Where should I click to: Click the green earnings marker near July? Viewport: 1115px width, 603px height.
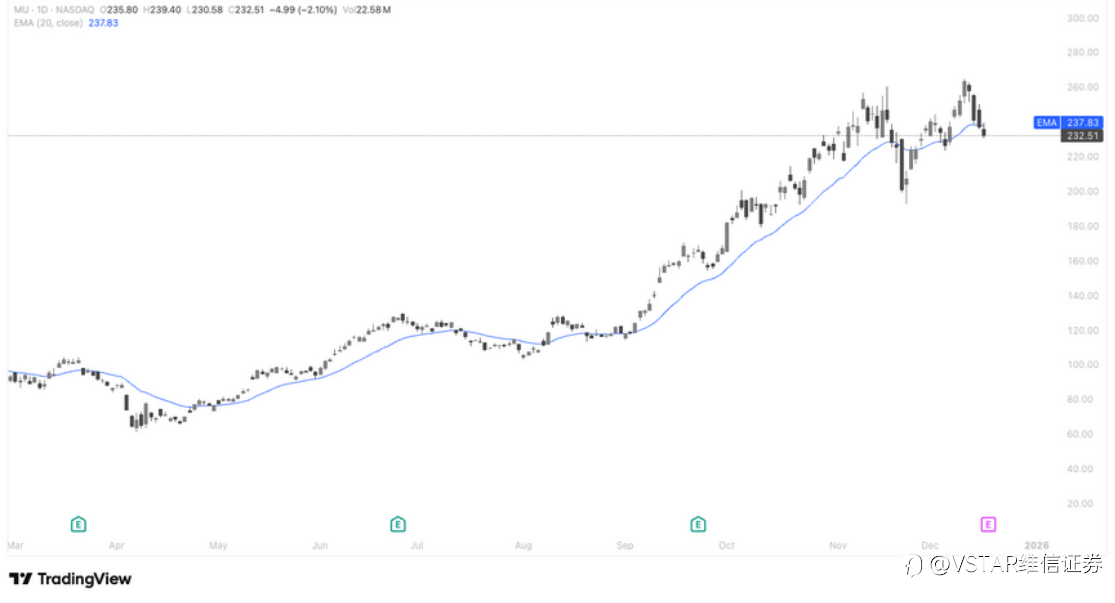[398, 524]
